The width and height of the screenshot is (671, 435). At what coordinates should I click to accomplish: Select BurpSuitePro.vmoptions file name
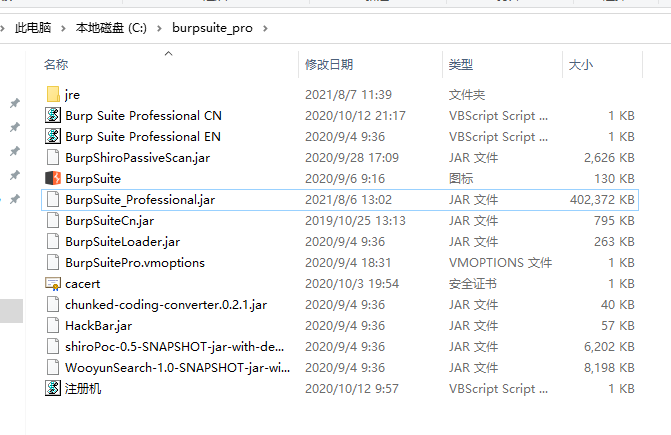pyautogui.click(x=135, y=263)
